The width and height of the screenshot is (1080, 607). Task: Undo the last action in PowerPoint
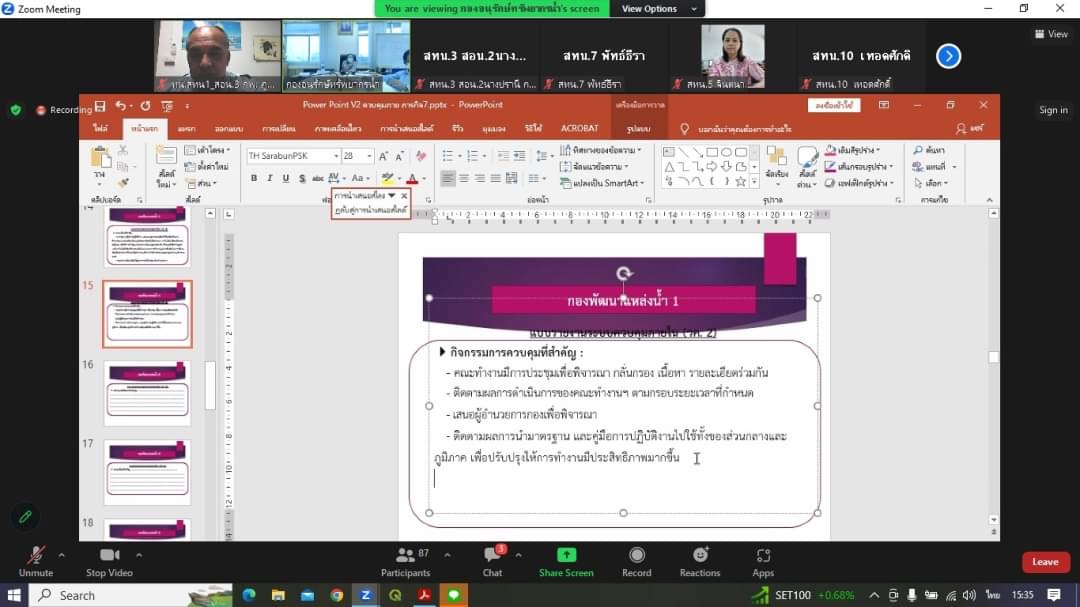(121, 106)
